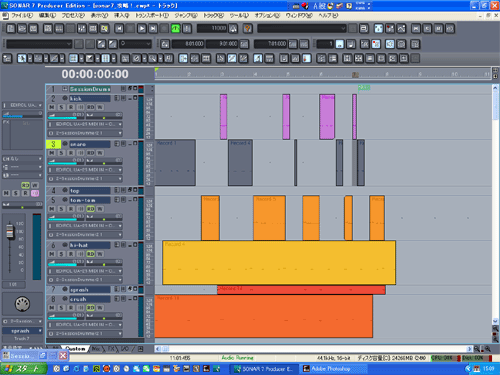Click the hi-hat track name field
This screenshot has width=500, height=375.
89,245
